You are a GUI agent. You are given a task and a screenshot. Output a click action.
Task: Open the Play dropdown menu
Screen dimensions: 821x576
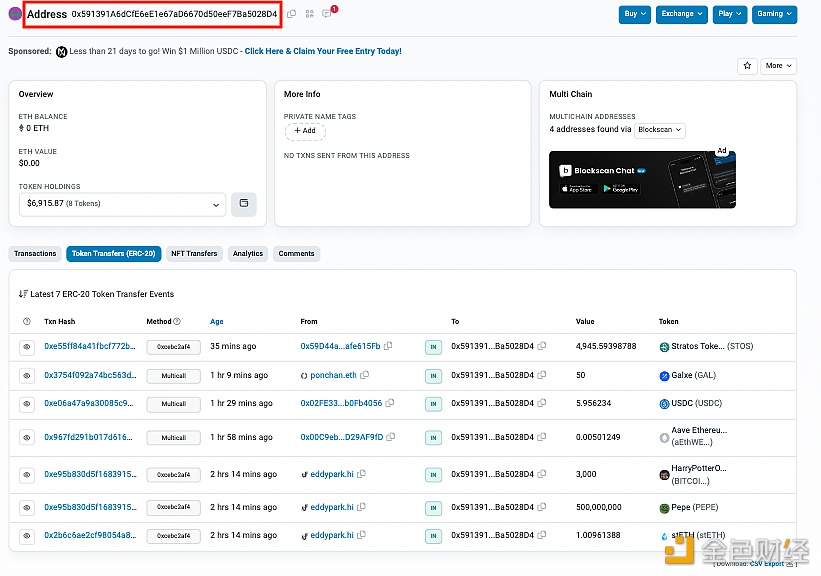(x=729, y=14)
